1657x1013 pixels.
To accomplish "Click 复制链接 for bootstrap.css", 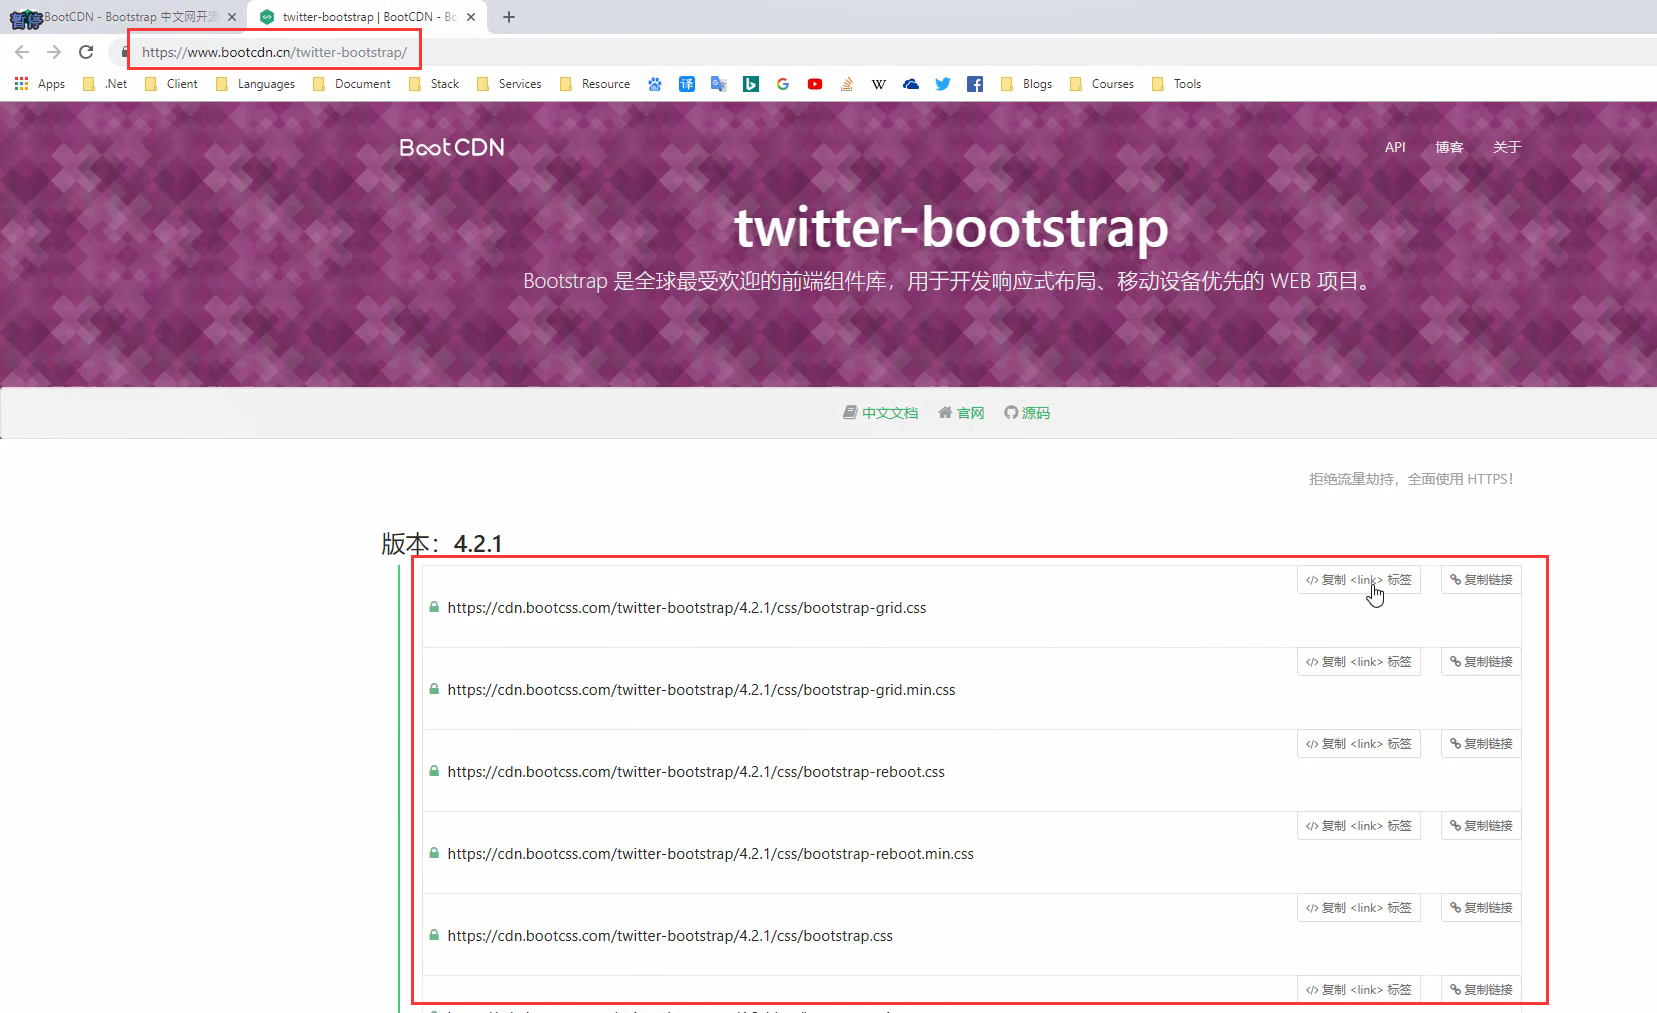I will coord(1481,908).
